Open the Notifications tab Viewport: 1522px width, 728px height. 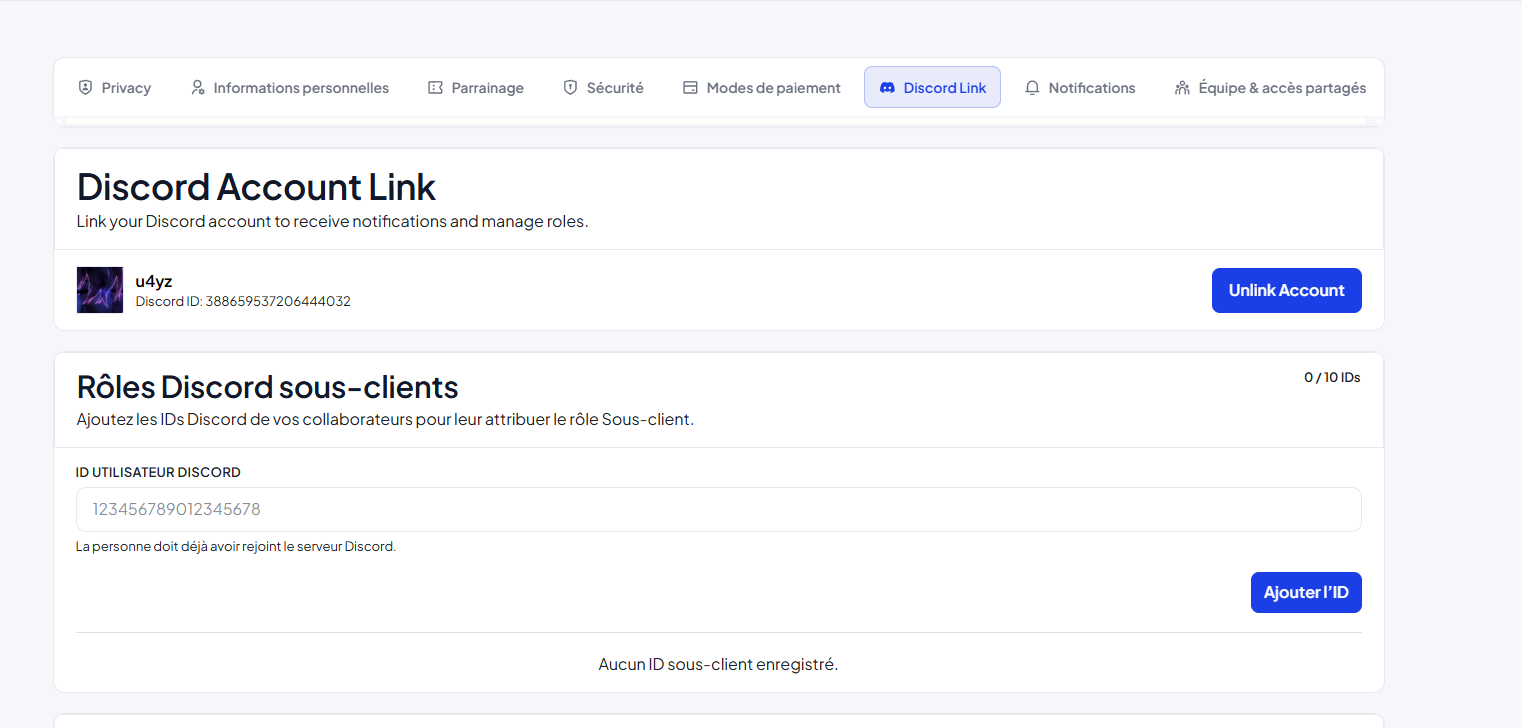click(1081, 88)
